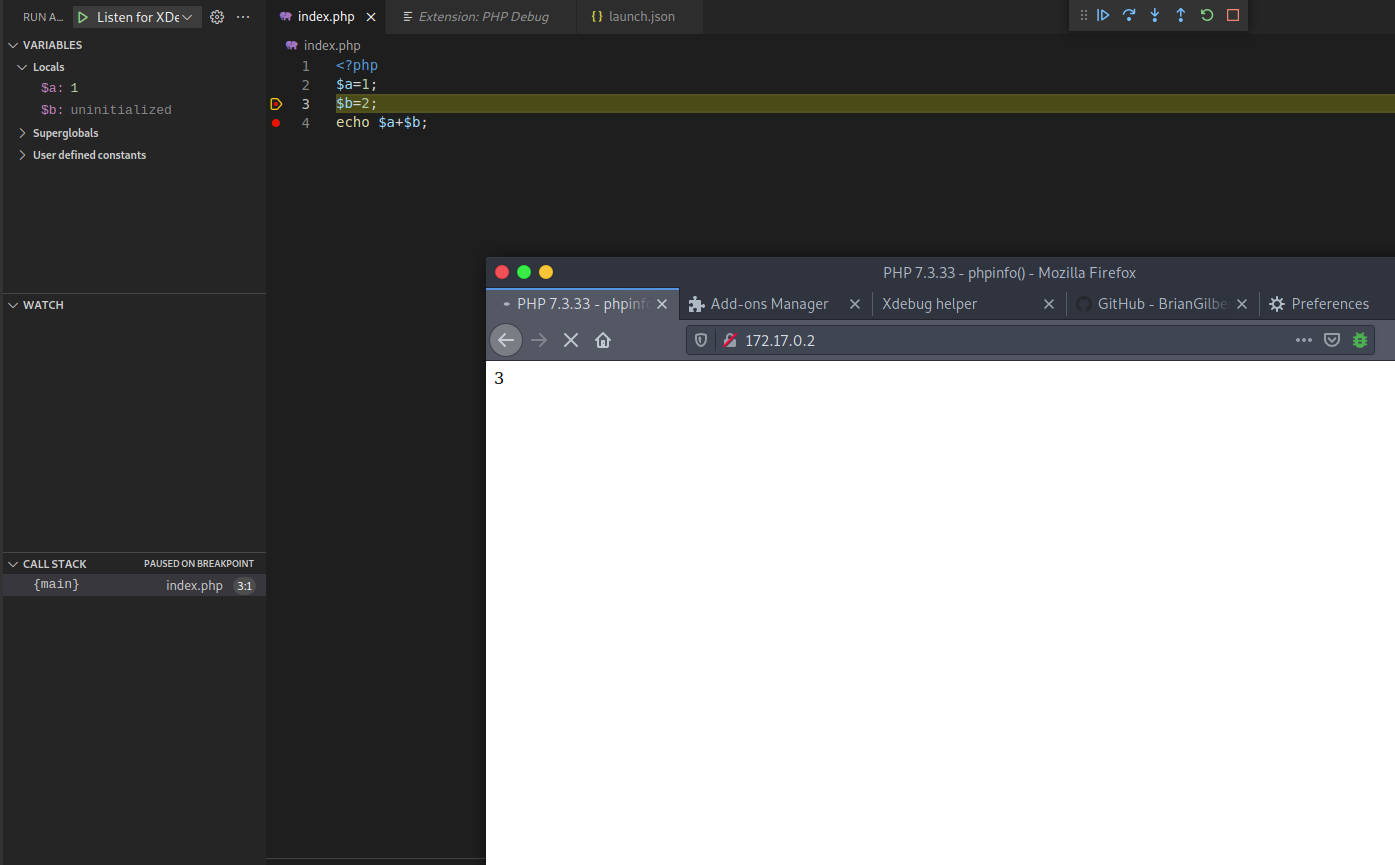The image size is (1395, 865).
Task: Click PAUSED ON BREAKPOINT status label
Action: [199, 564]
